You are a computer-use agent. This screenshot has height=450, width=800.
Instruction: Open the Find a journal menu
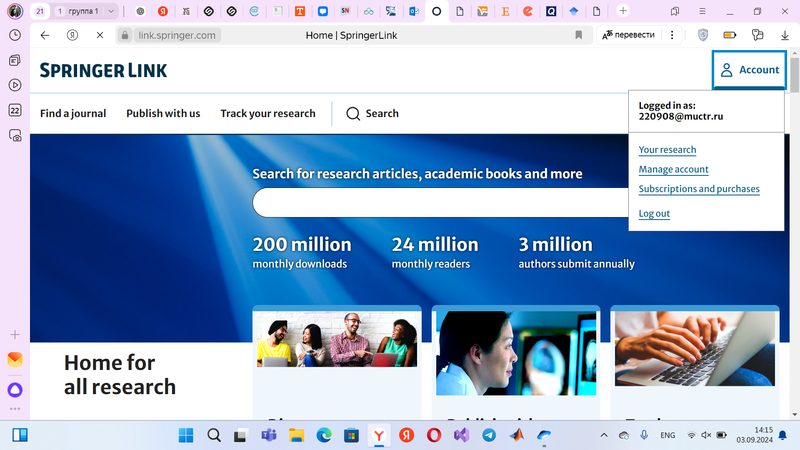(73, 113)
